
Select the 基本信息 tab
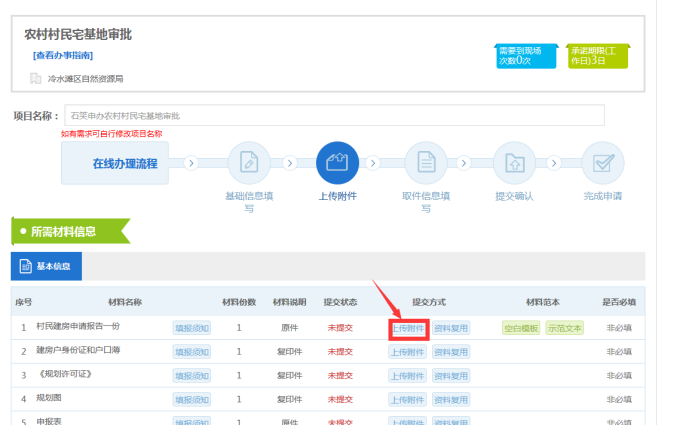coord(46,267)
